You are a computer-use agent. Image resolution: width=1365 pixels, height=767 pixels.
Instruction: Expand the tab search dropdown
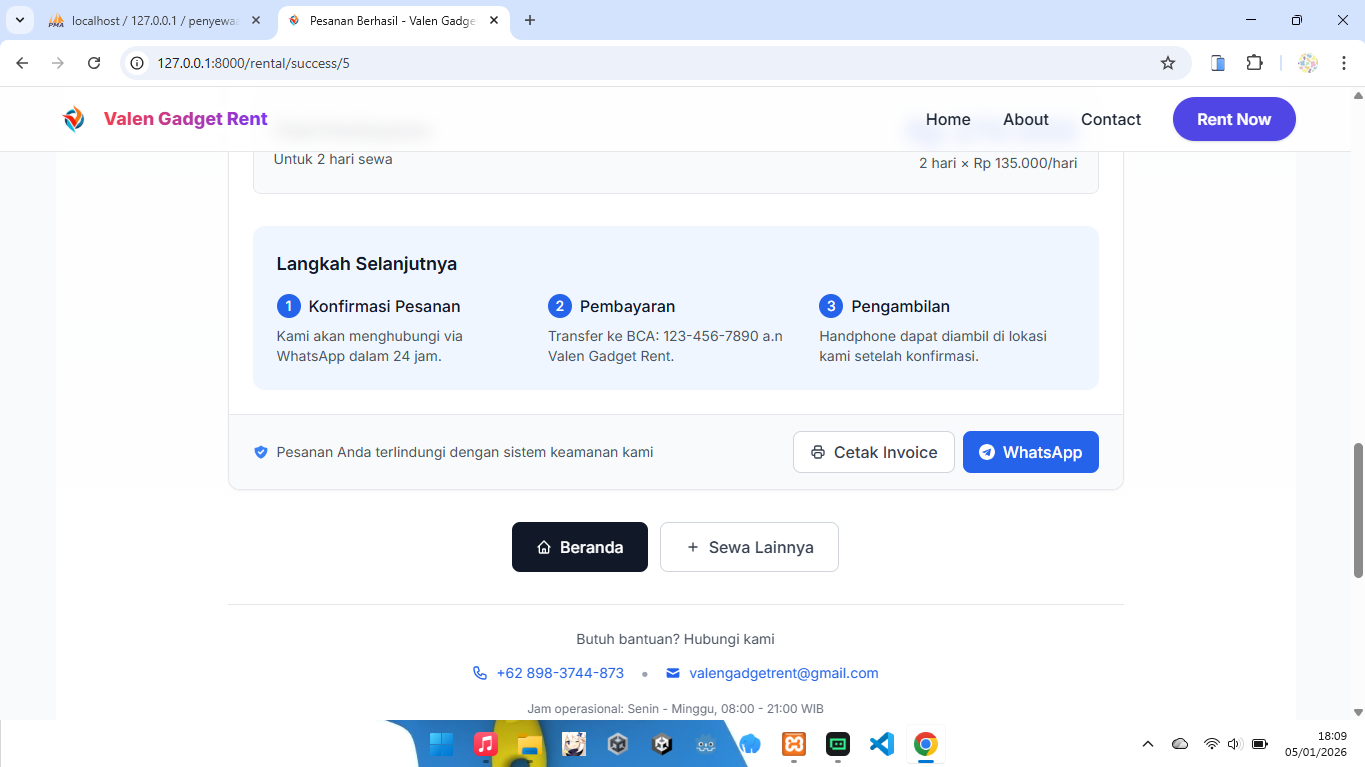pyautogui.click(x=19, y=20)
